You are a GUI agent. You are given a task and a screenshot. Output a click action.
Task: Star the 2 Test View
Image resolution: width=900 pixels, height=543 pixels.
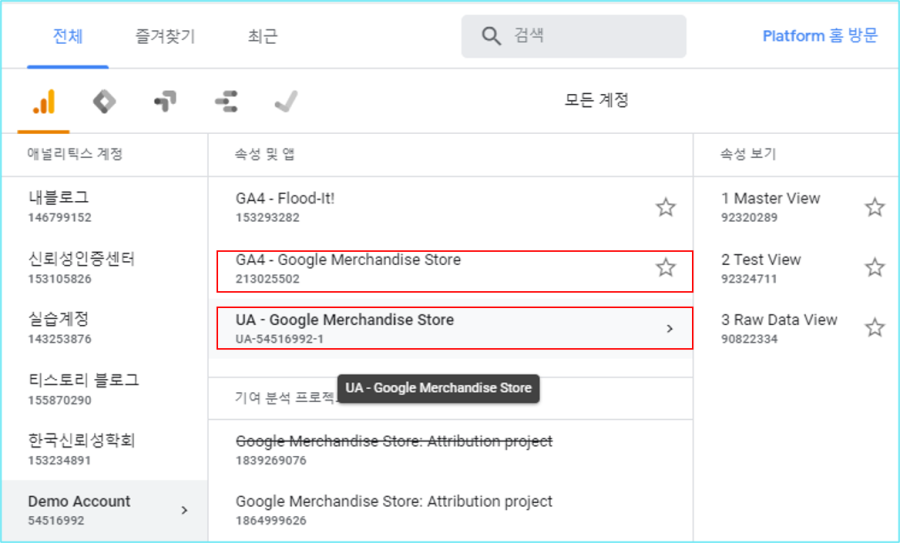pos(875,267)
